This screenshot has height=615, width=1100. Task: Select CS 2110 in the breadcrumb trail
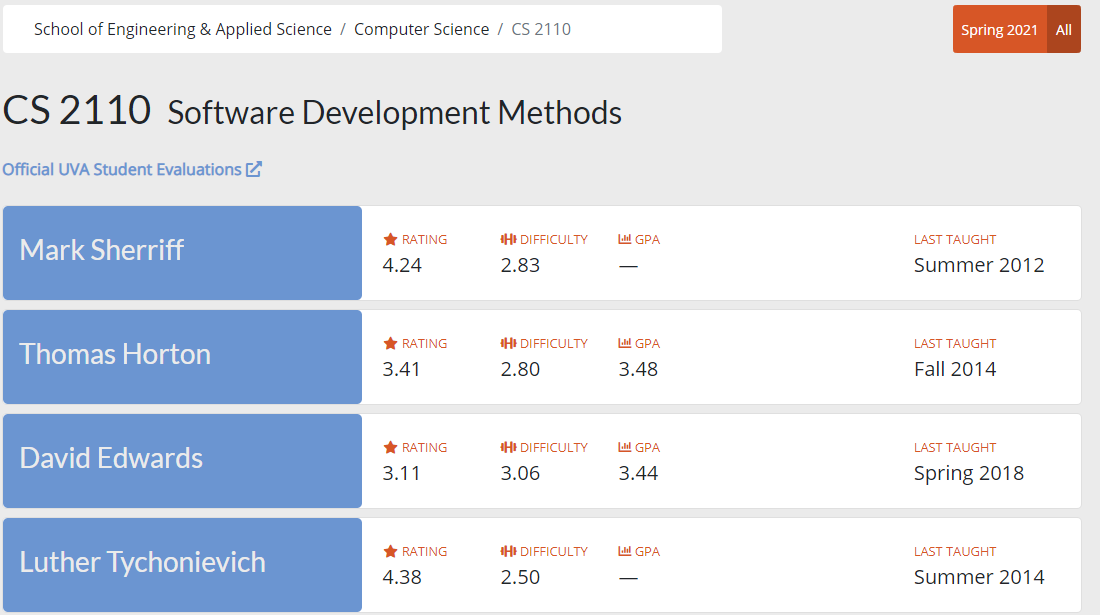(x=540, y=29)
